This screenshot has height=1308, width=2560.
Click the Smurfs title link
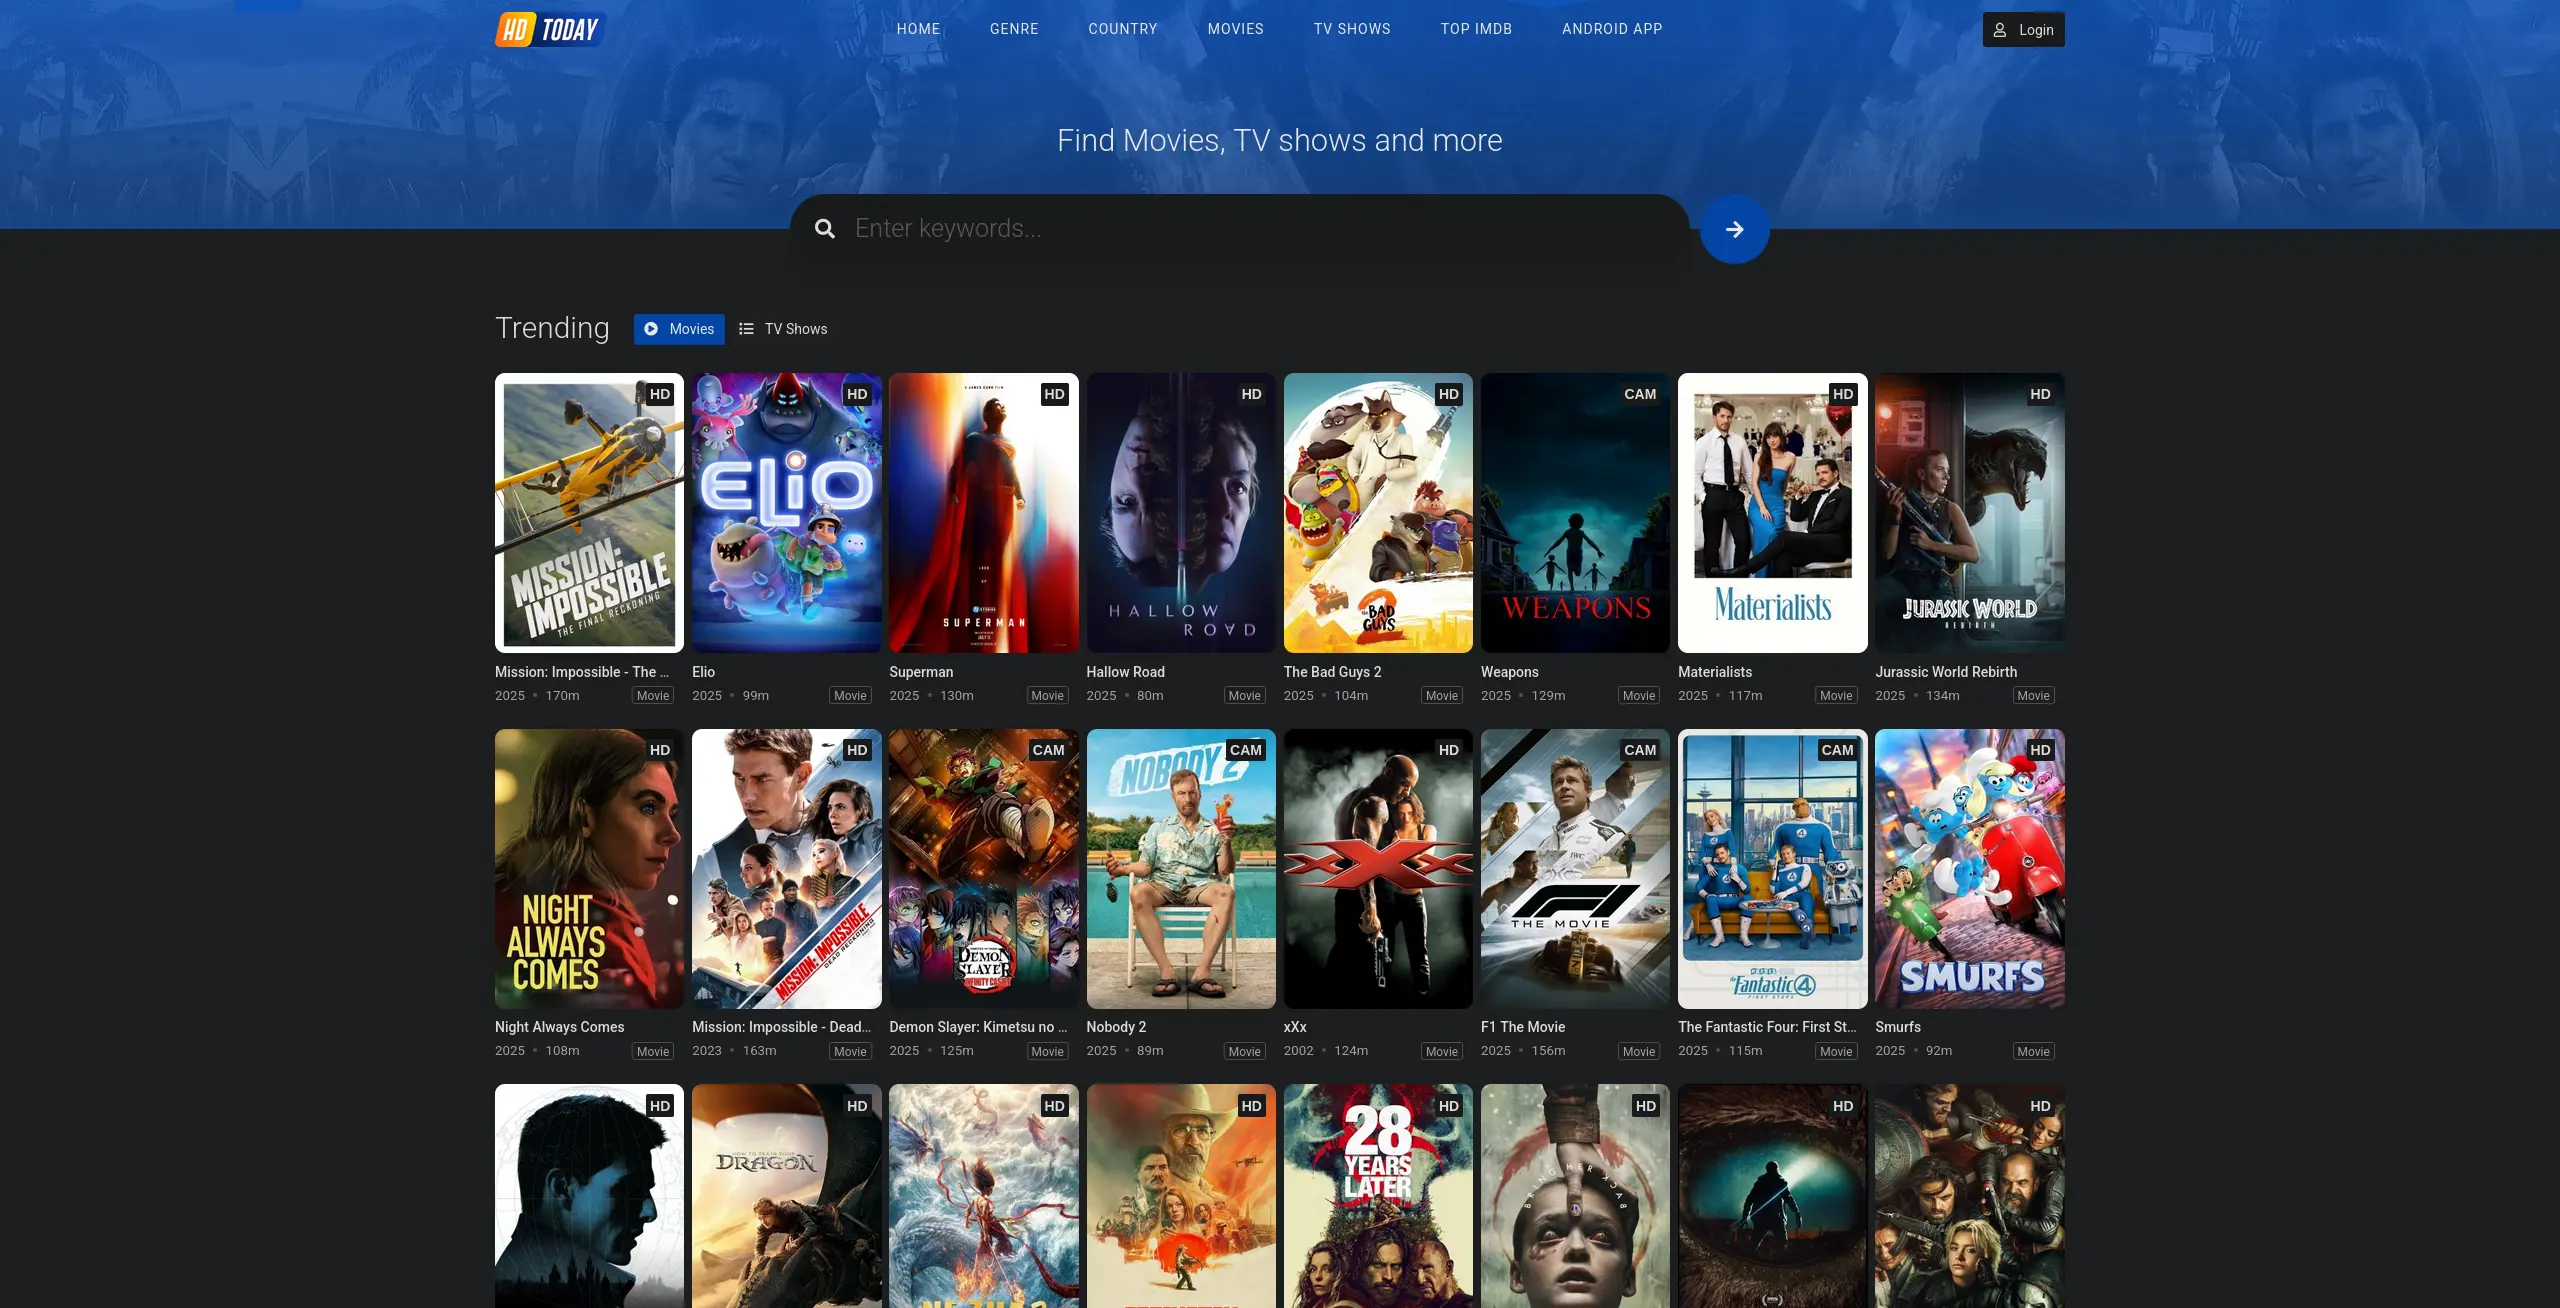(x=1898, y=1027)
